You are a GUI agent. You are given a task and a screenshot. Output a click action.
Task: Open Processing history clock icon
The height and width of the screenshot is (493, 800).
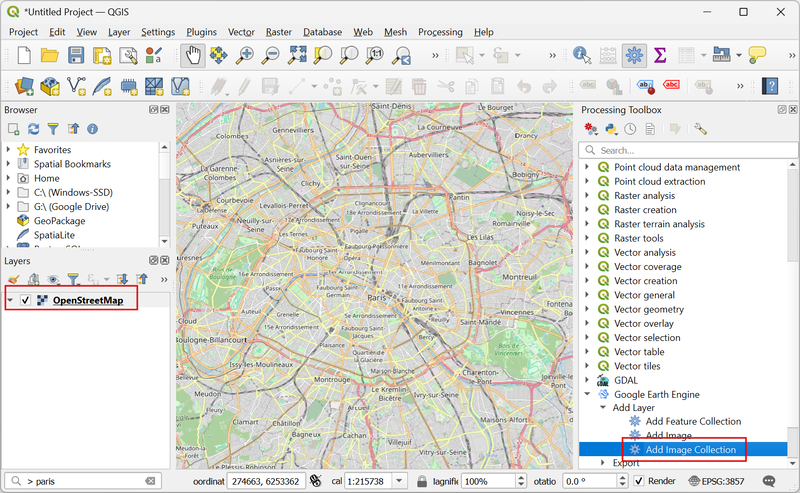(x=630, y=129)
